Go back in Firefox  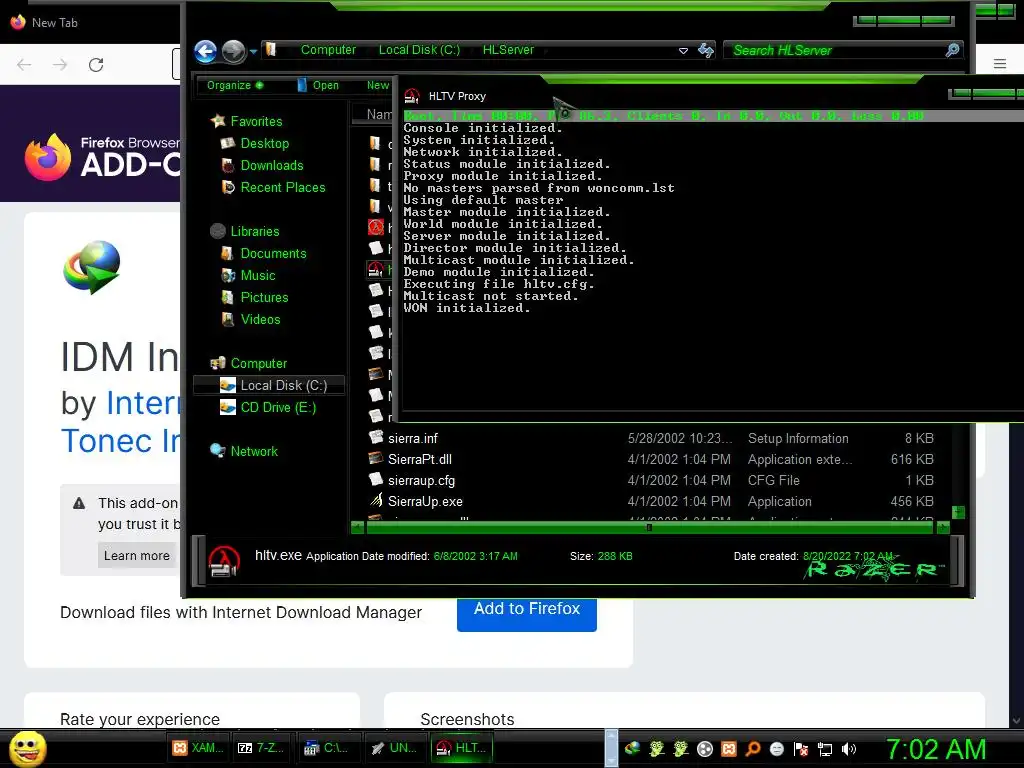click(24, 65)
